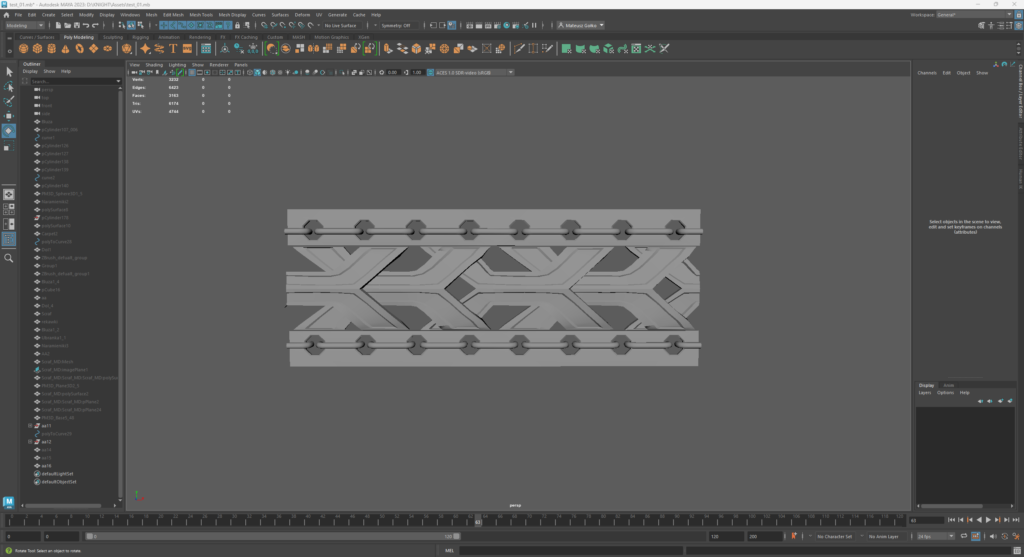Open the Deform menu
Viewport: 1024px width, 557px height.
[302, 14]
